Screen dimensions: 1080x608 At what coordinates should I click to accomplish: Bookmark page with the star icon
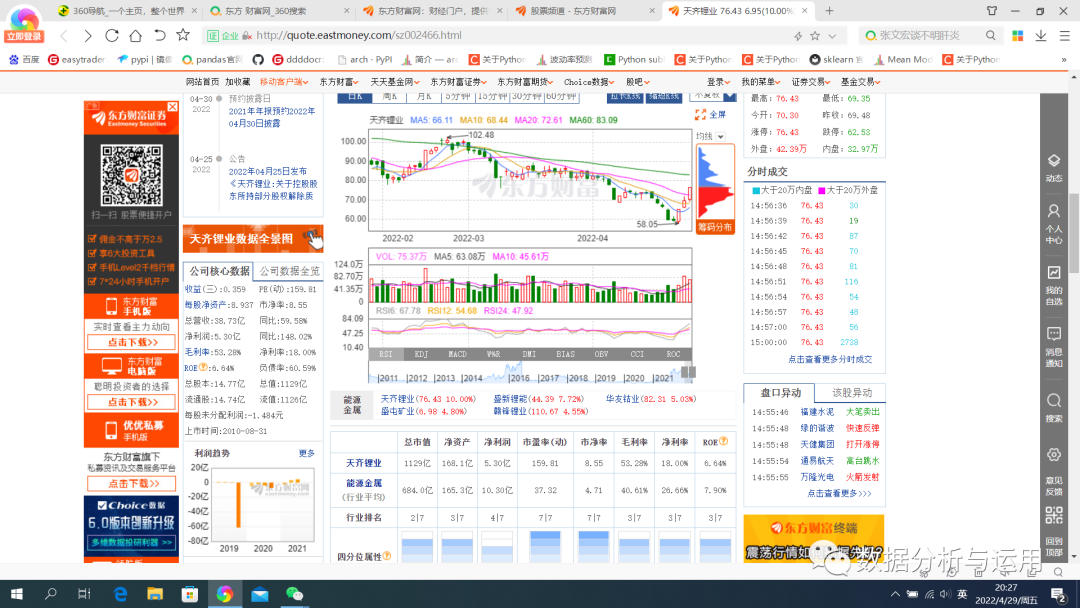point(183,35)
